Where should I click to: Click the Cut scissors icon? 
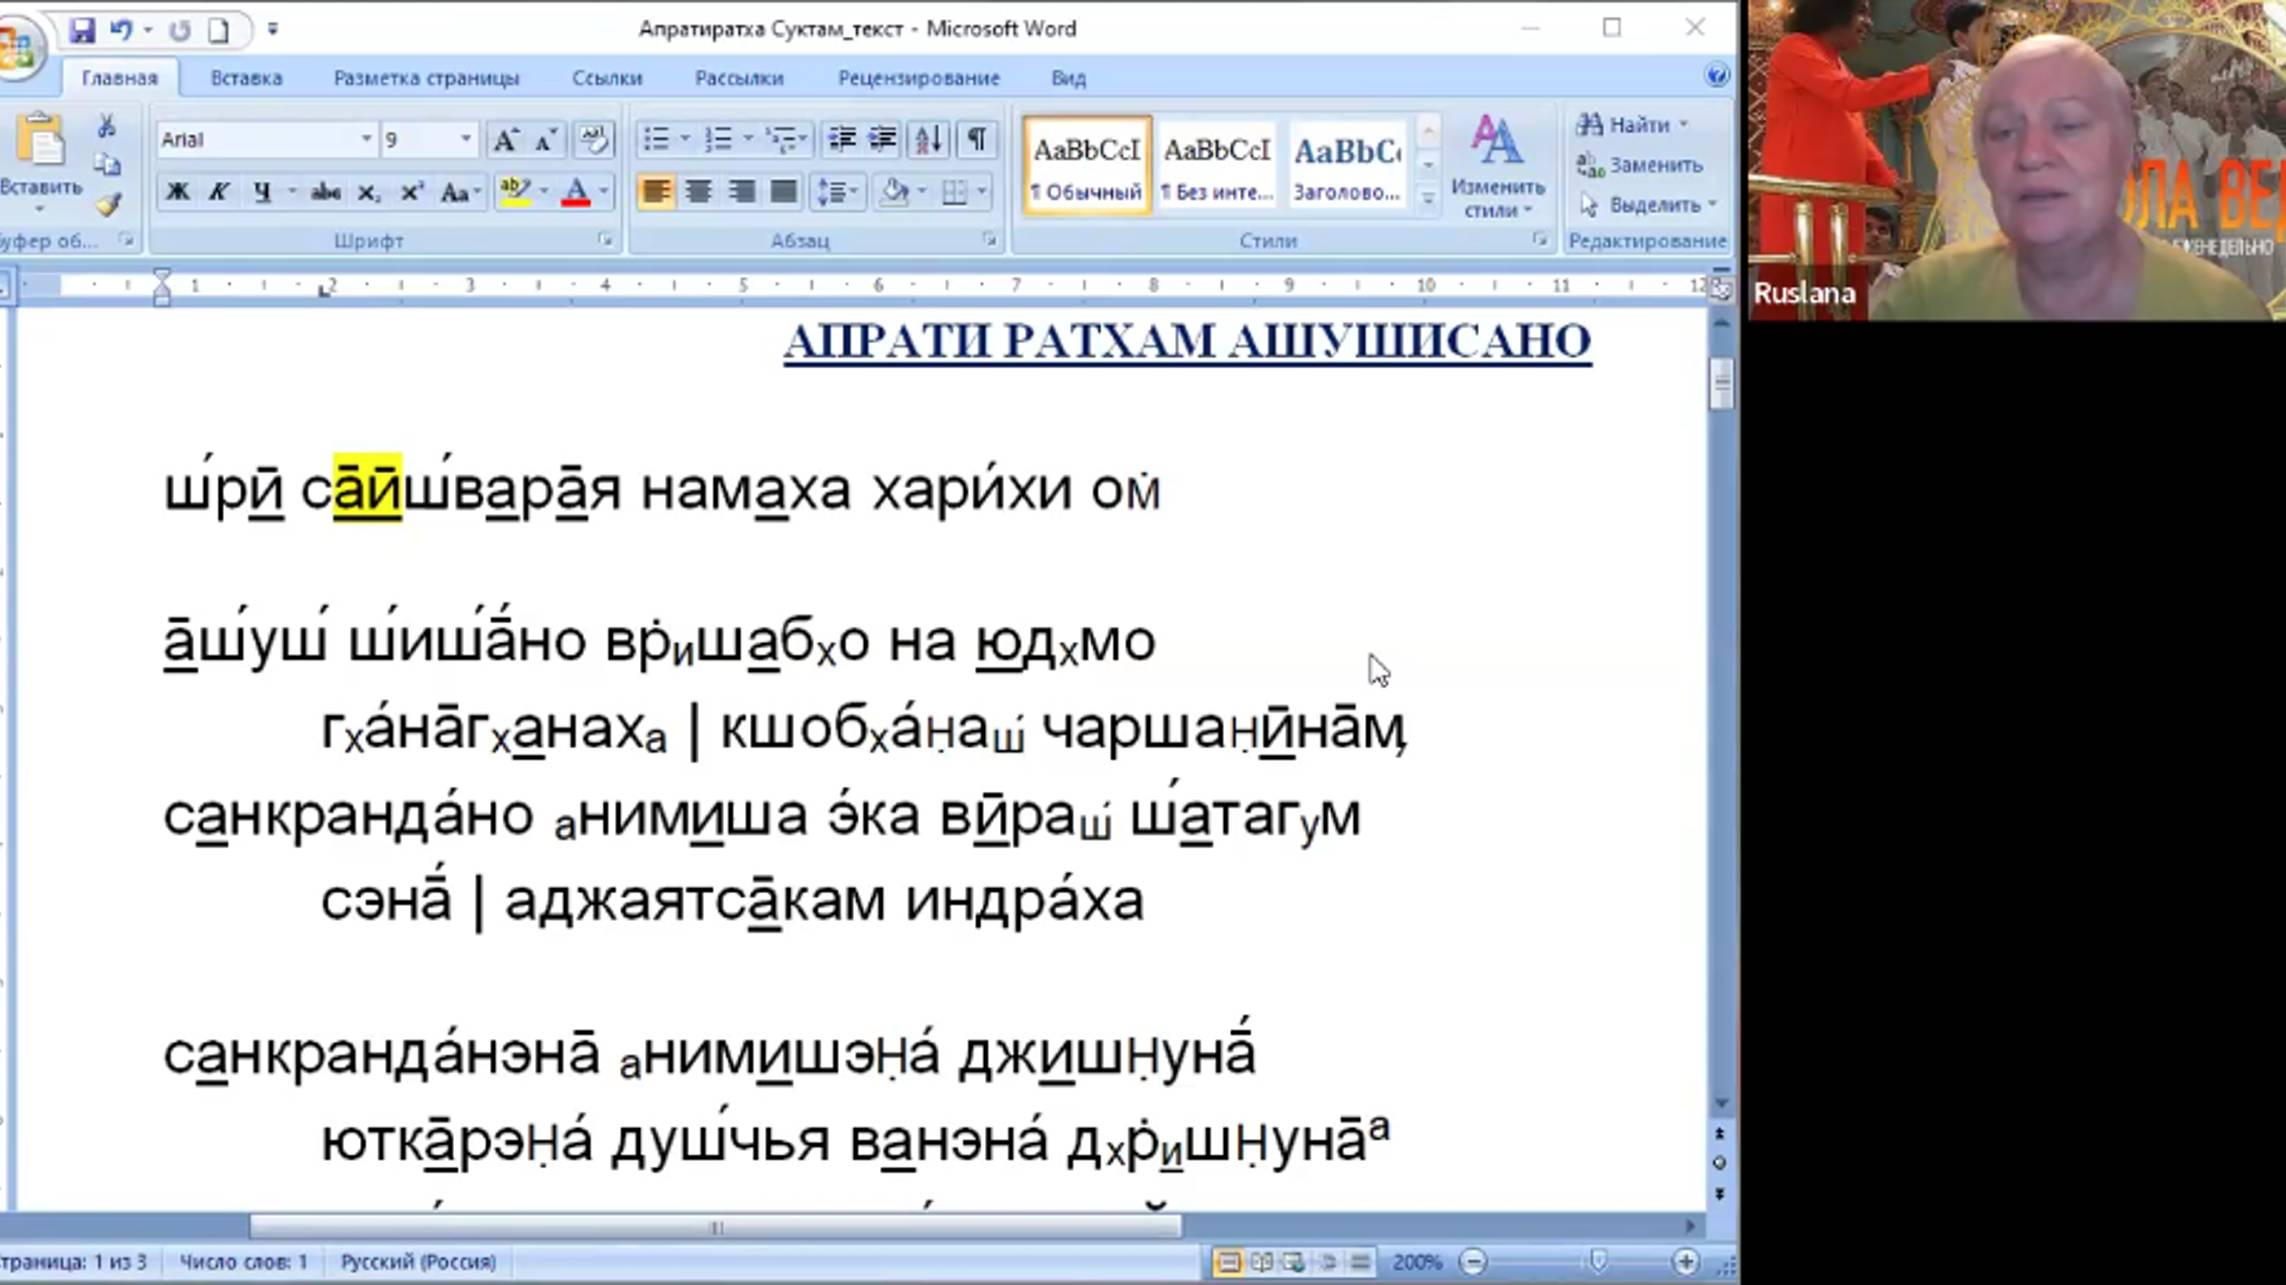coord(107,126)
